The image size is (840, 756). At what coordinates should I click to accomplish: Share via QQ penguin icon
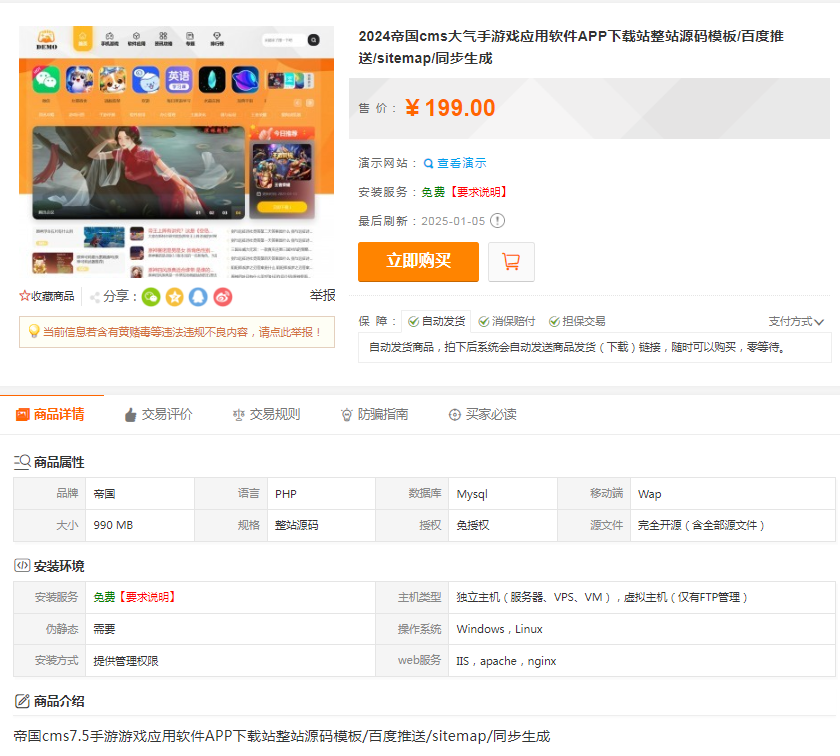coord(199,296)
